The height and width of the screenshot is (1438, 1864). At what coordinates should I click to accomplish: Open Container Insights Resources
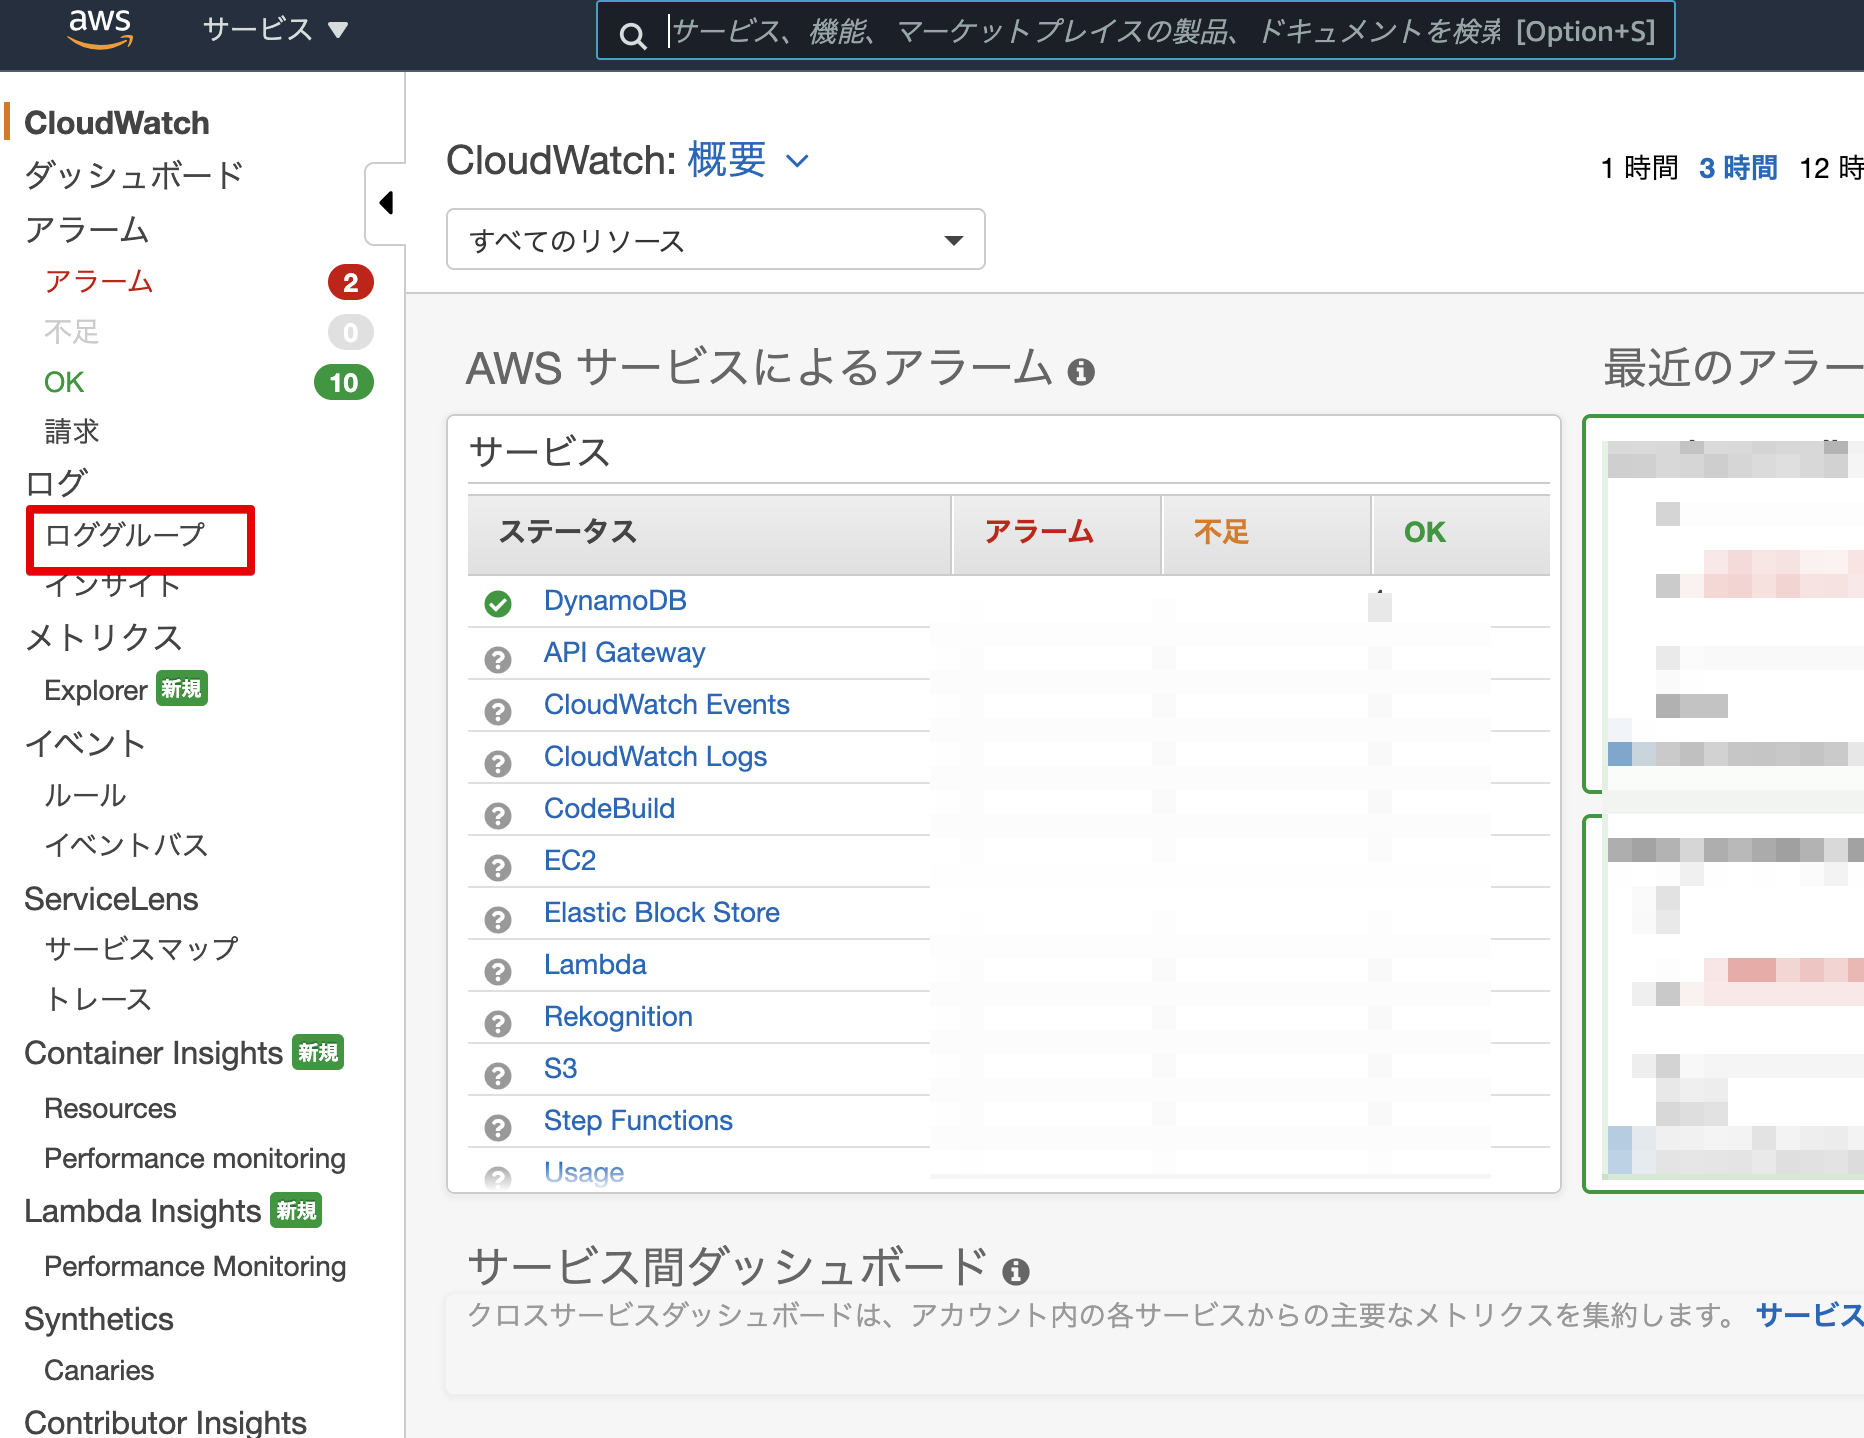[110, 1108]
